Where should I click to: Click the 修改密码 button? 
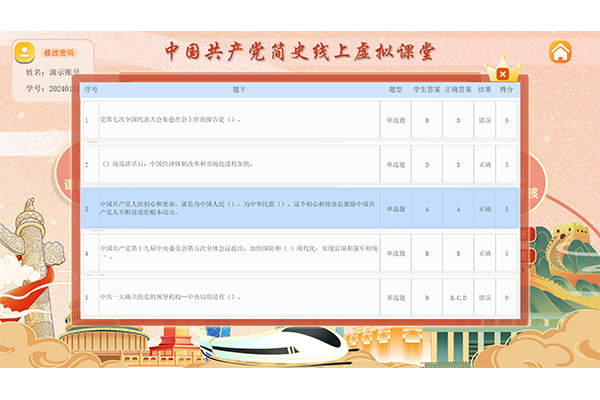59,53
